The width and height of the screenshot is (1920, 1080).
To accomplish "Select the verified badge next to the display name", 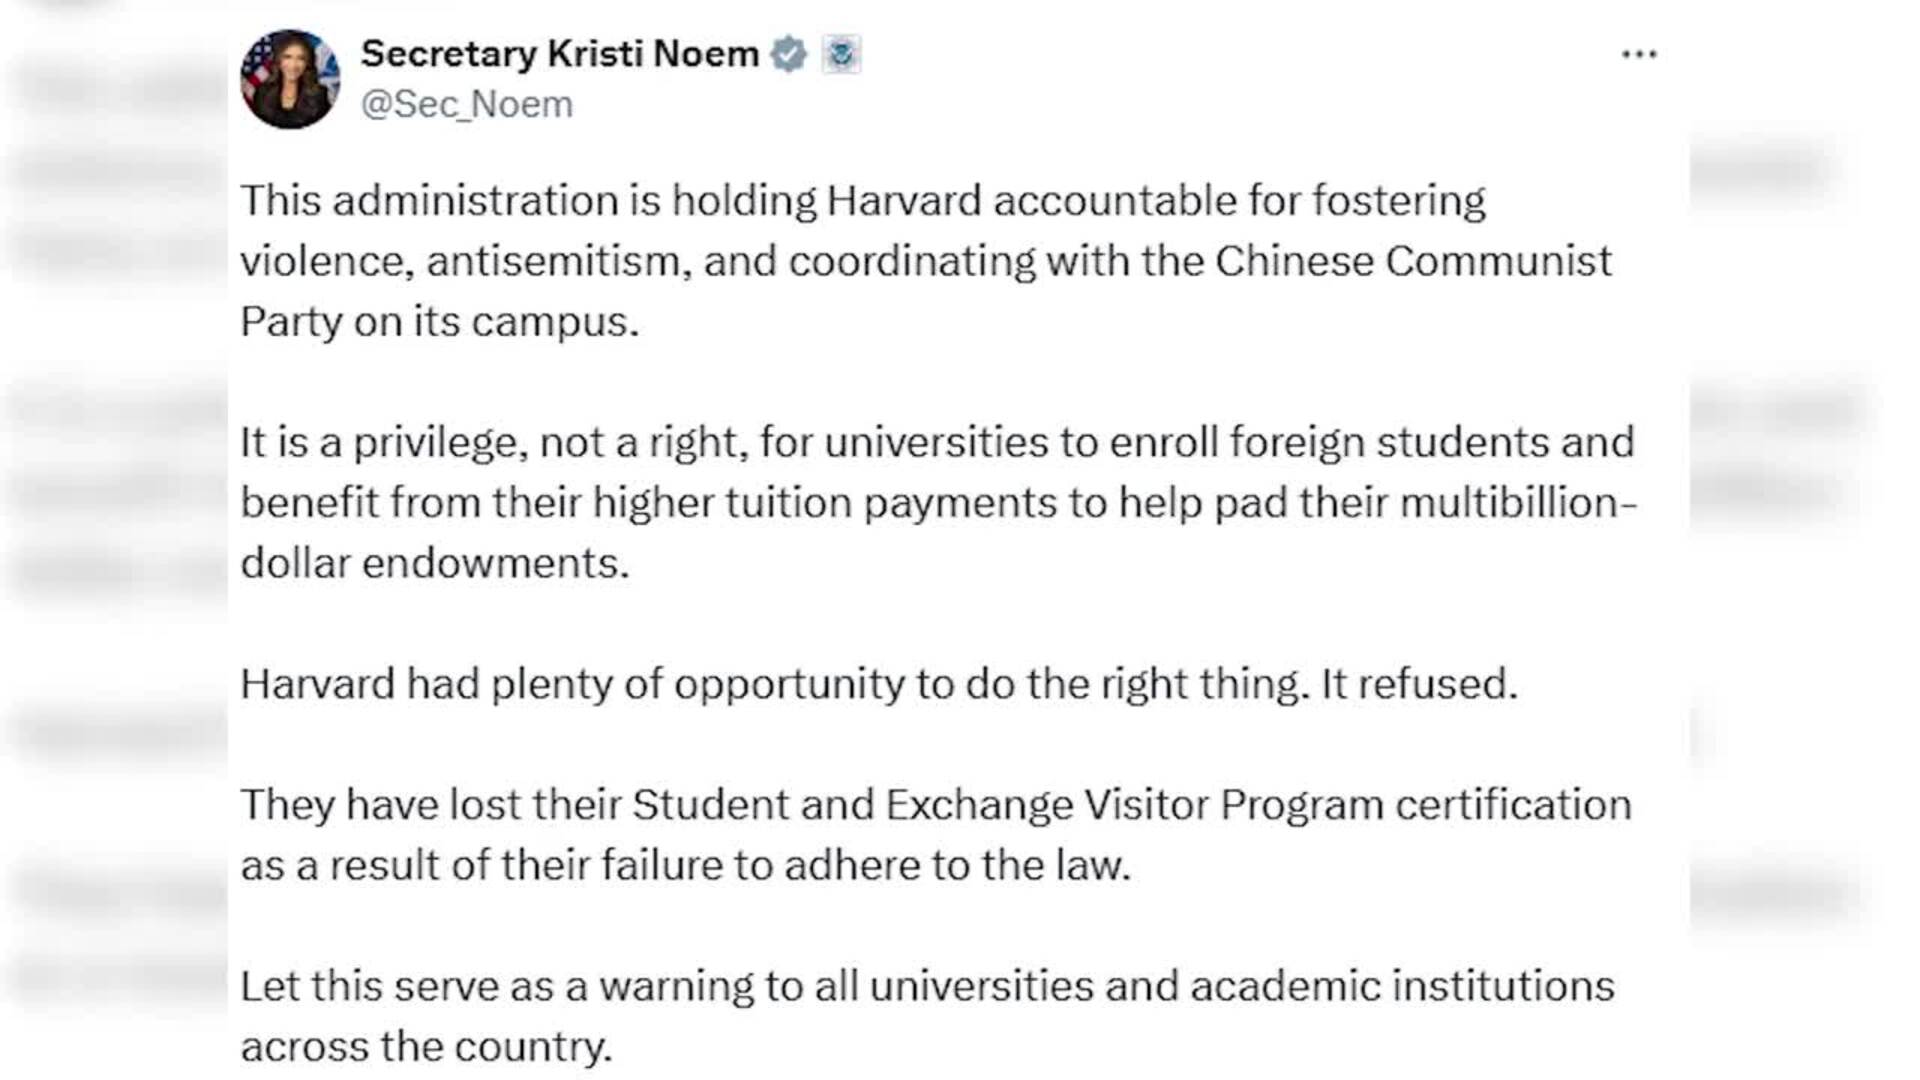I will click(789, 54).
